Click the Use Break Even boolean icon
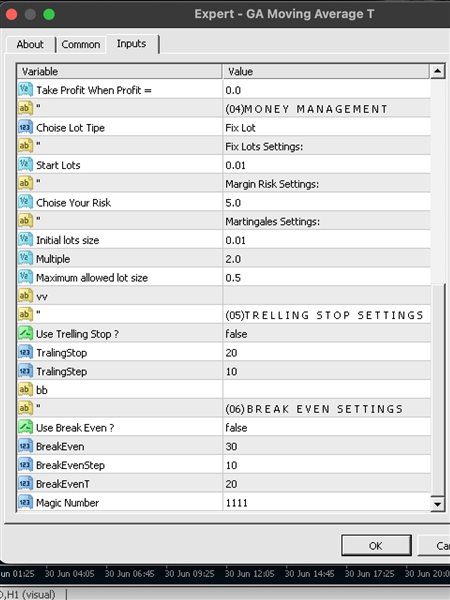Image resolution: width=450 pixels, height=600 pixels. [25, 427]
